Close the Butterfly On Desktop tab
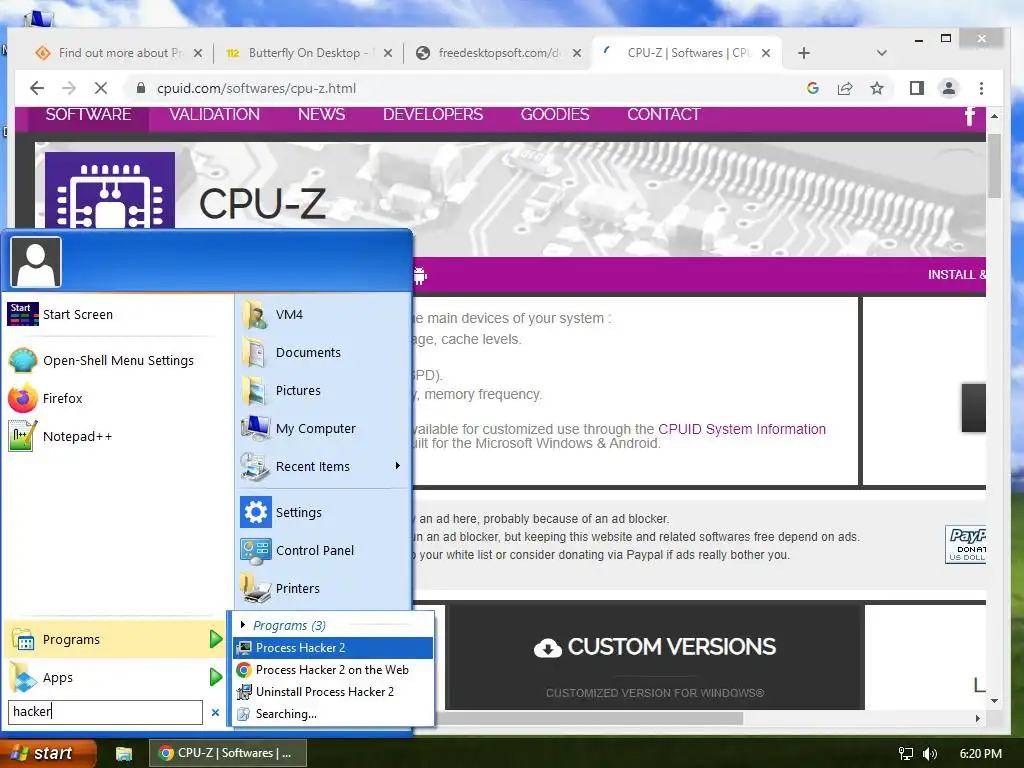This screenshot has width=1024, height=768. point(388,53)
